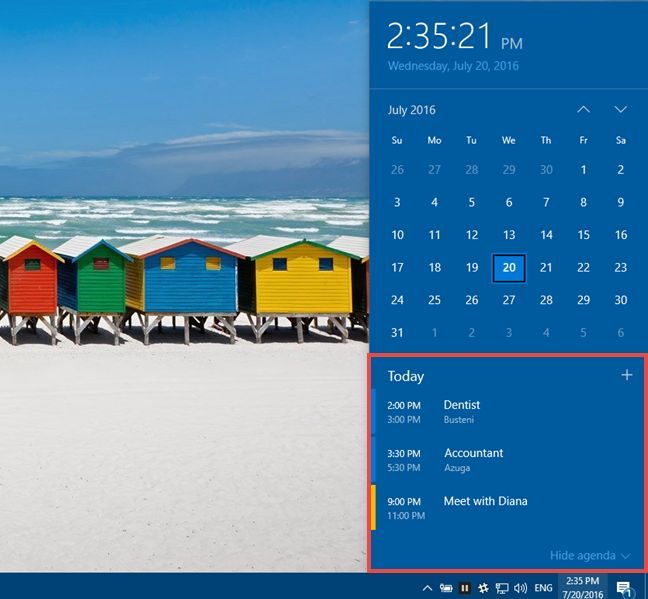Open the volume speaker tray icon
The width and height of the screenshot is (648, 599).
[520, 587]
